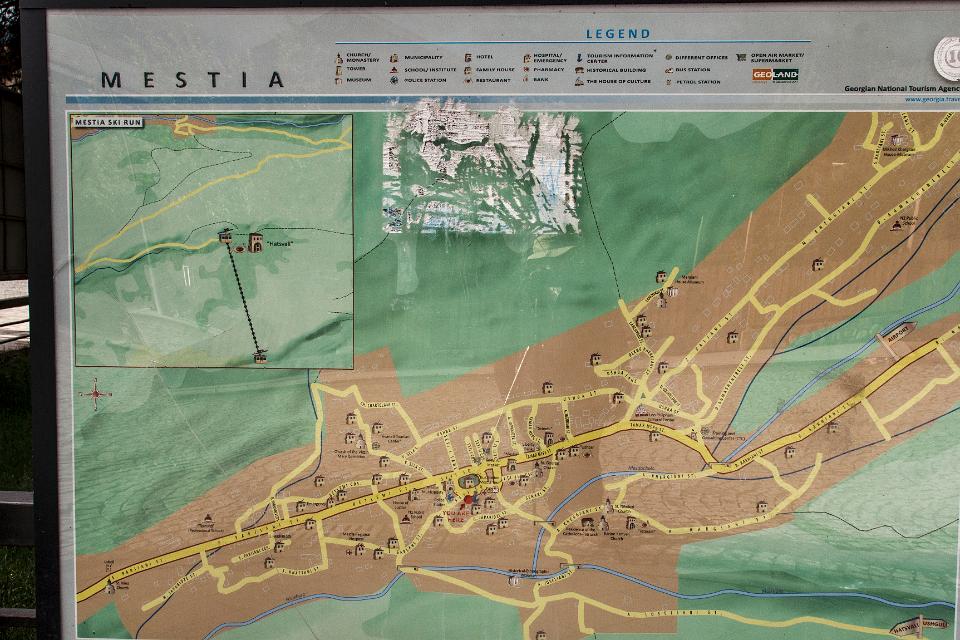Click the Petrol Station legend icon
The height and width of the screenshot is (640, 960).
click(x=669, y=81)
